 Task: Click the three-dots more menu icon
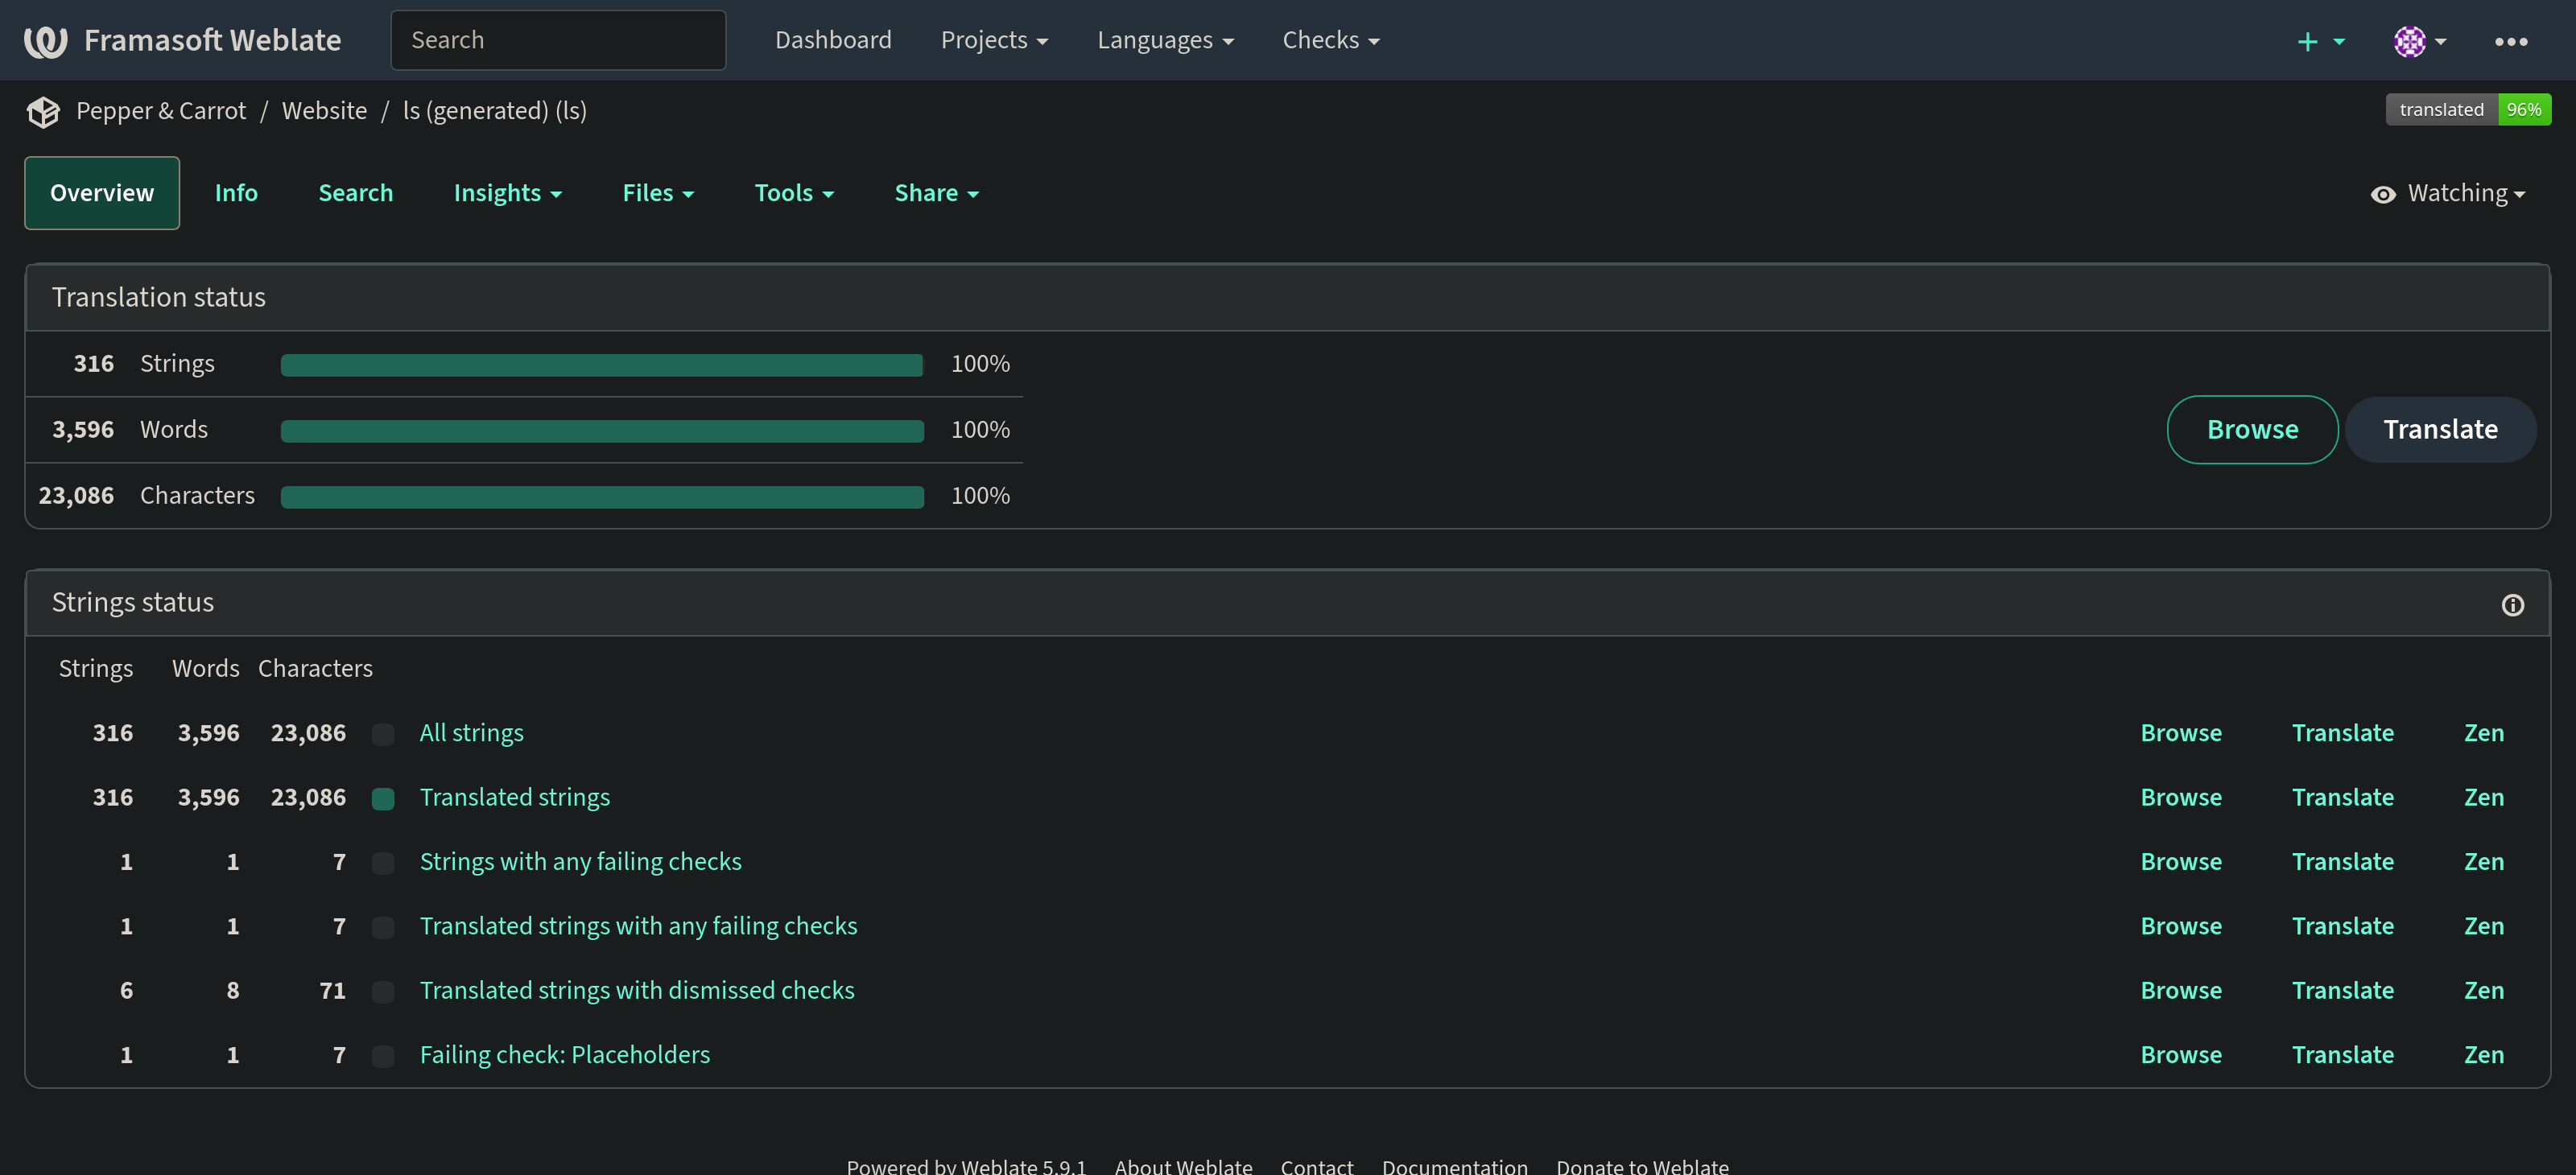pyautogui.click(x=2510, y=41)
